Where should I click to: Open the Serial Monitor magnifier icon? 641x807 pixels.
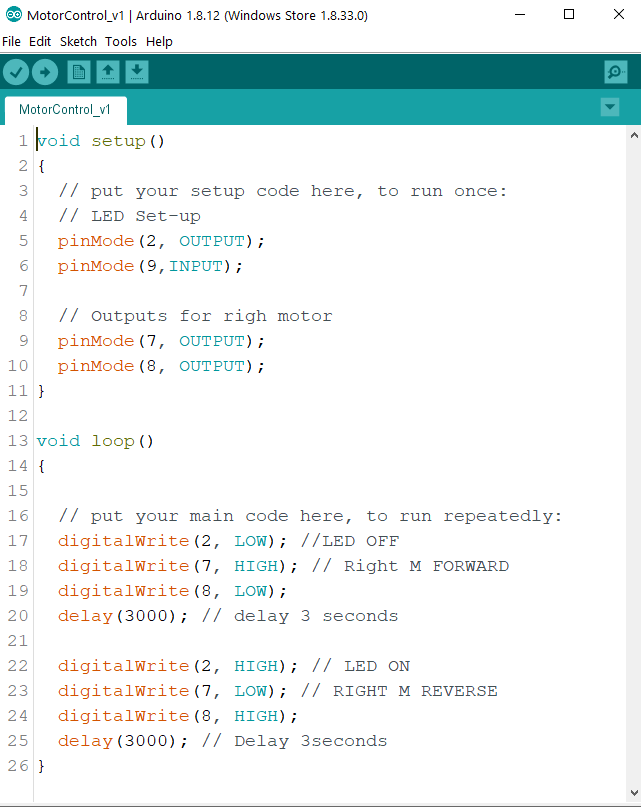[x=615, y=72]
